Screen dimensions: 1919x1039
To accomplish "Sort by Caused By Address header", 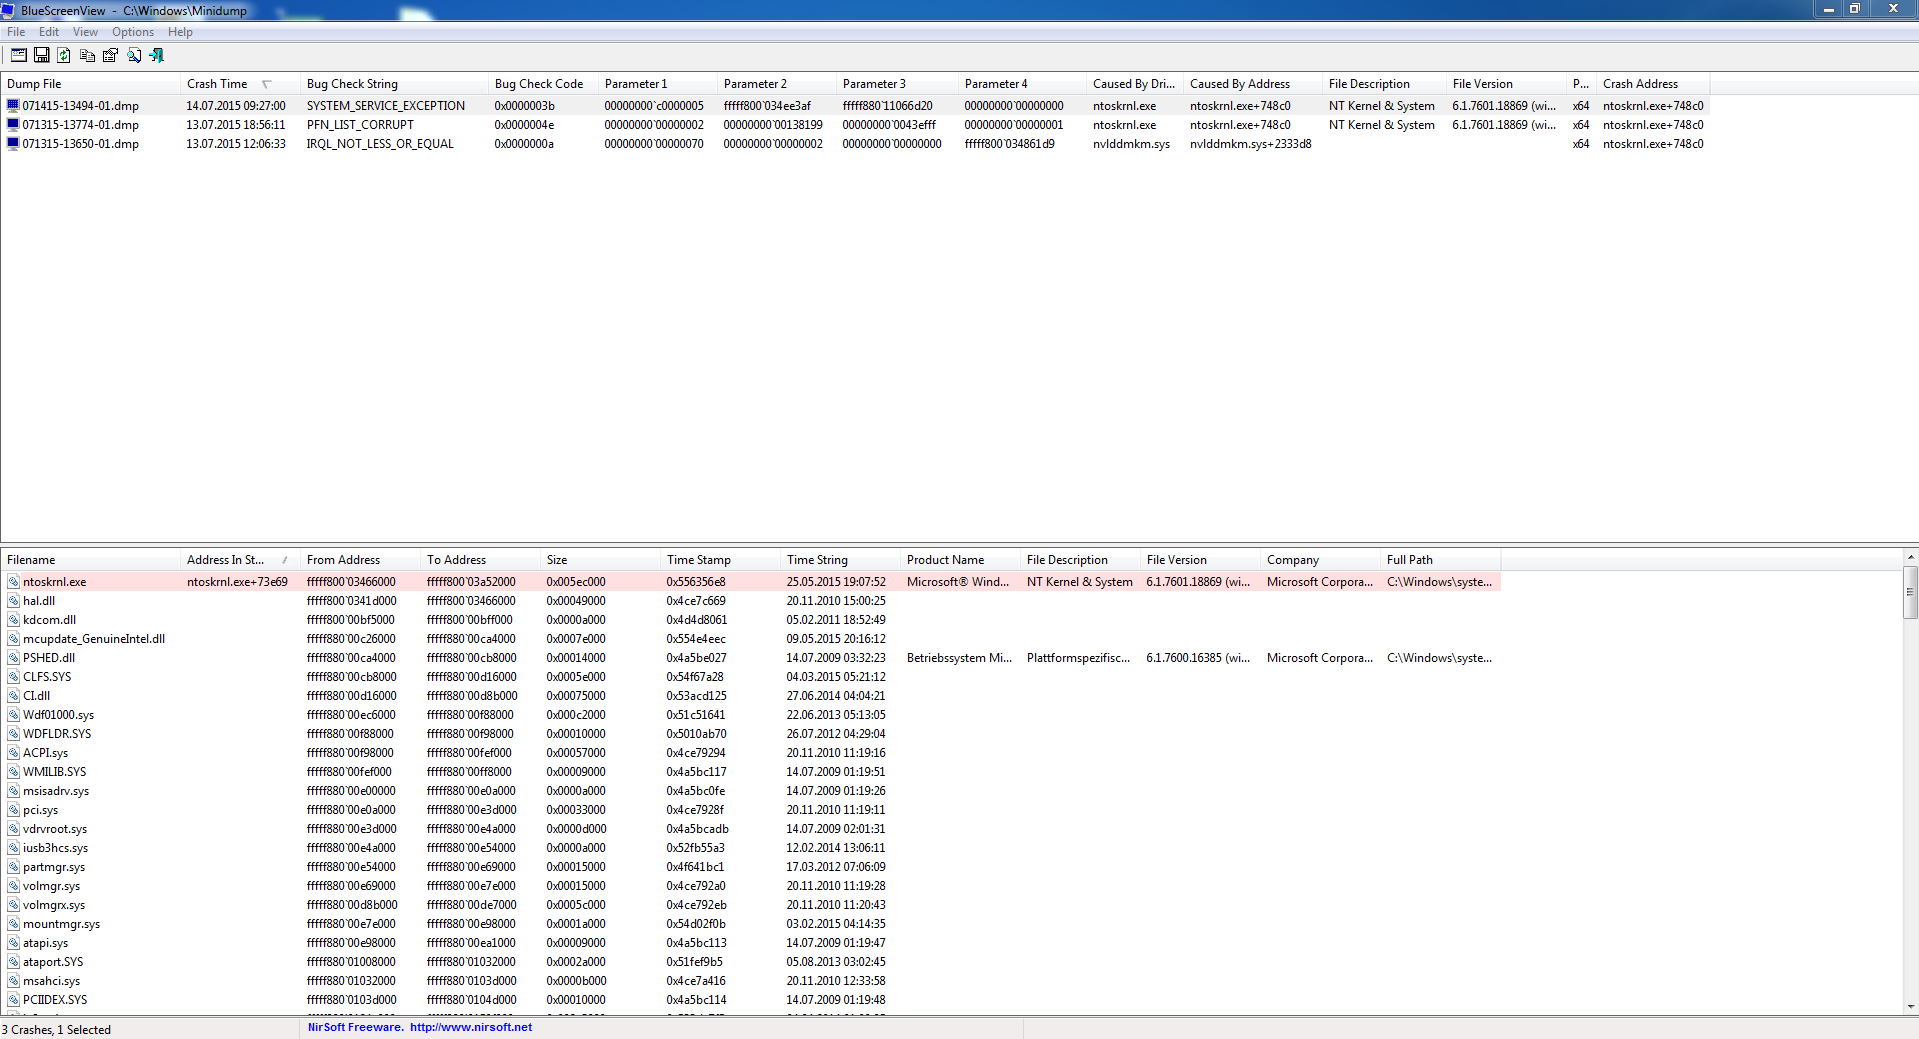I will (x=1253, y=84).
